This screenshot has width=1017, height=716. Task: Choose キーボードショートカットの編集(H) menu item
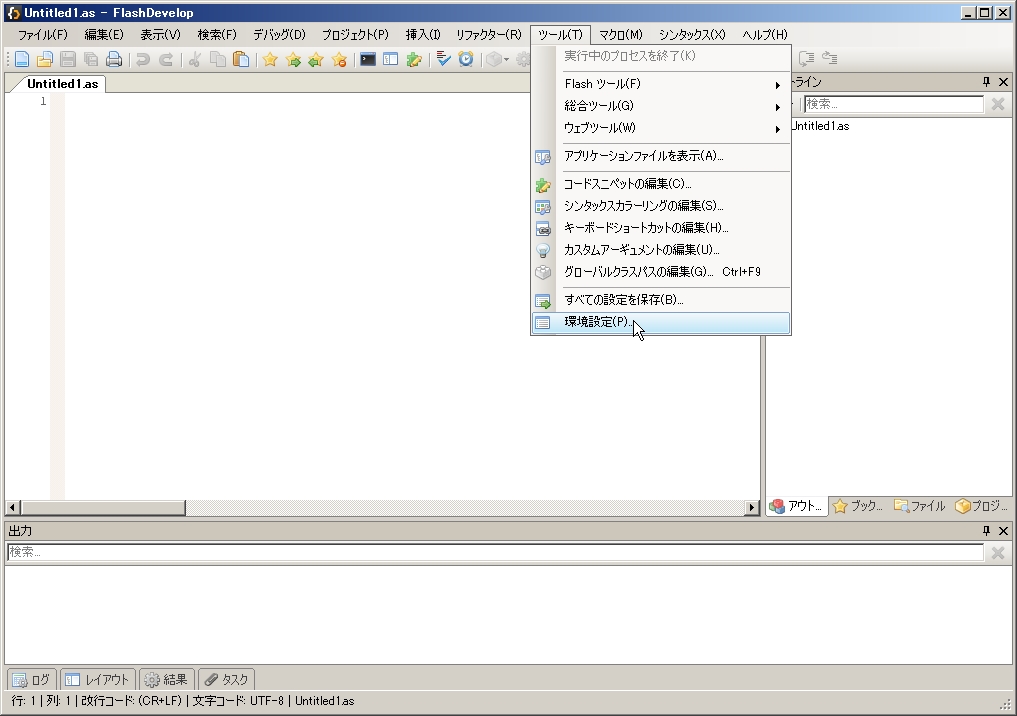click(661, 228)
